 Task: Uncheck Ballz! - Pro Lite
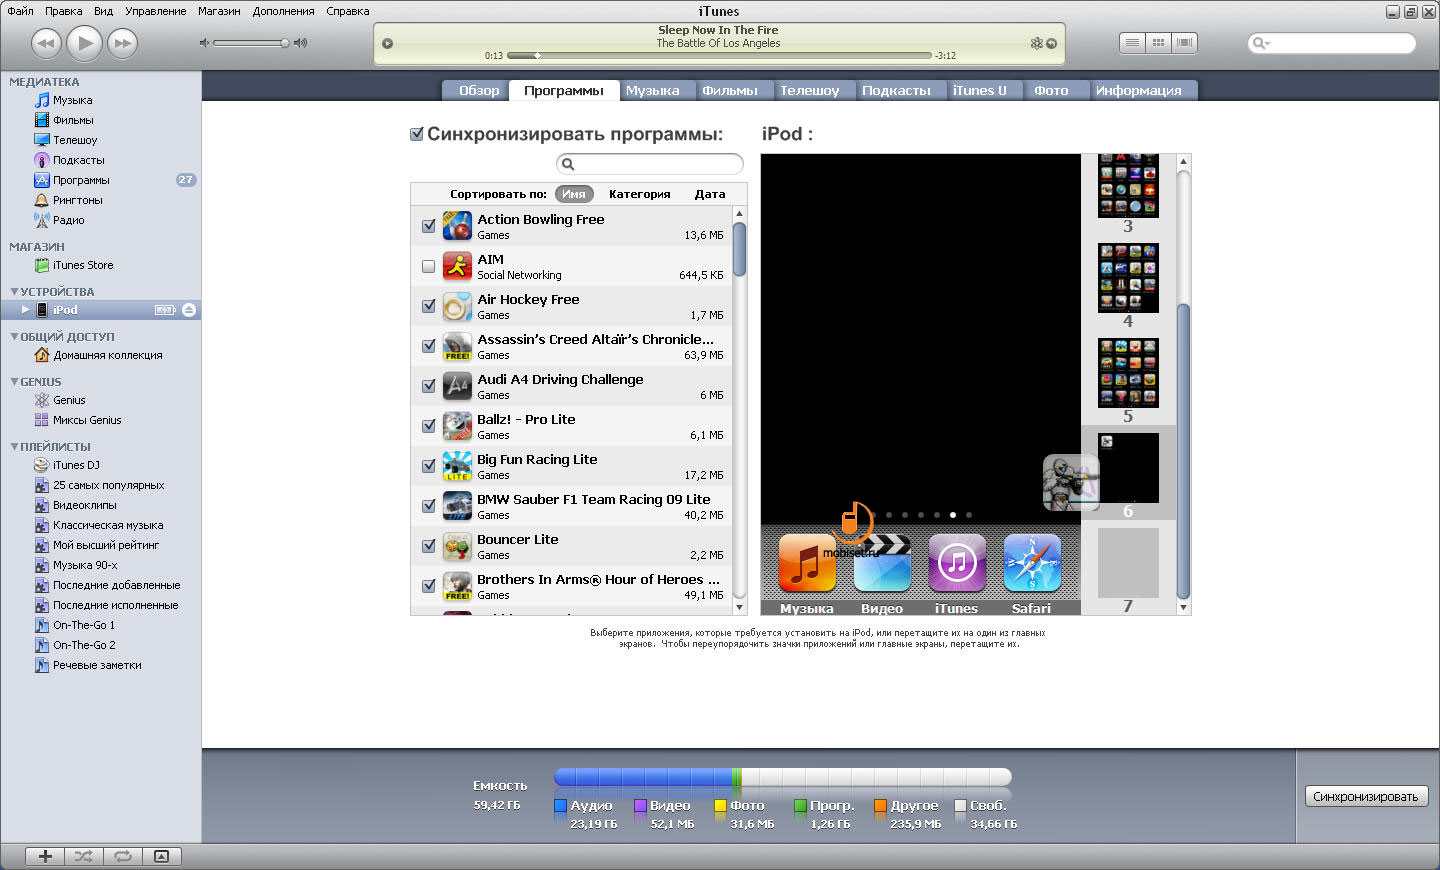coord(428,426)
